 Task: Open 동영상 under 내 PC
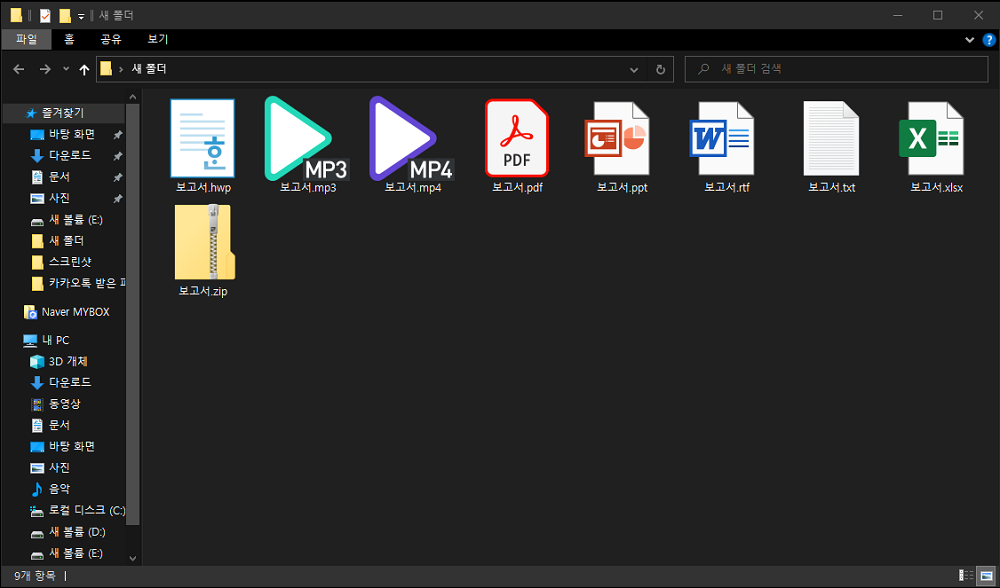[x=64, y=404]
